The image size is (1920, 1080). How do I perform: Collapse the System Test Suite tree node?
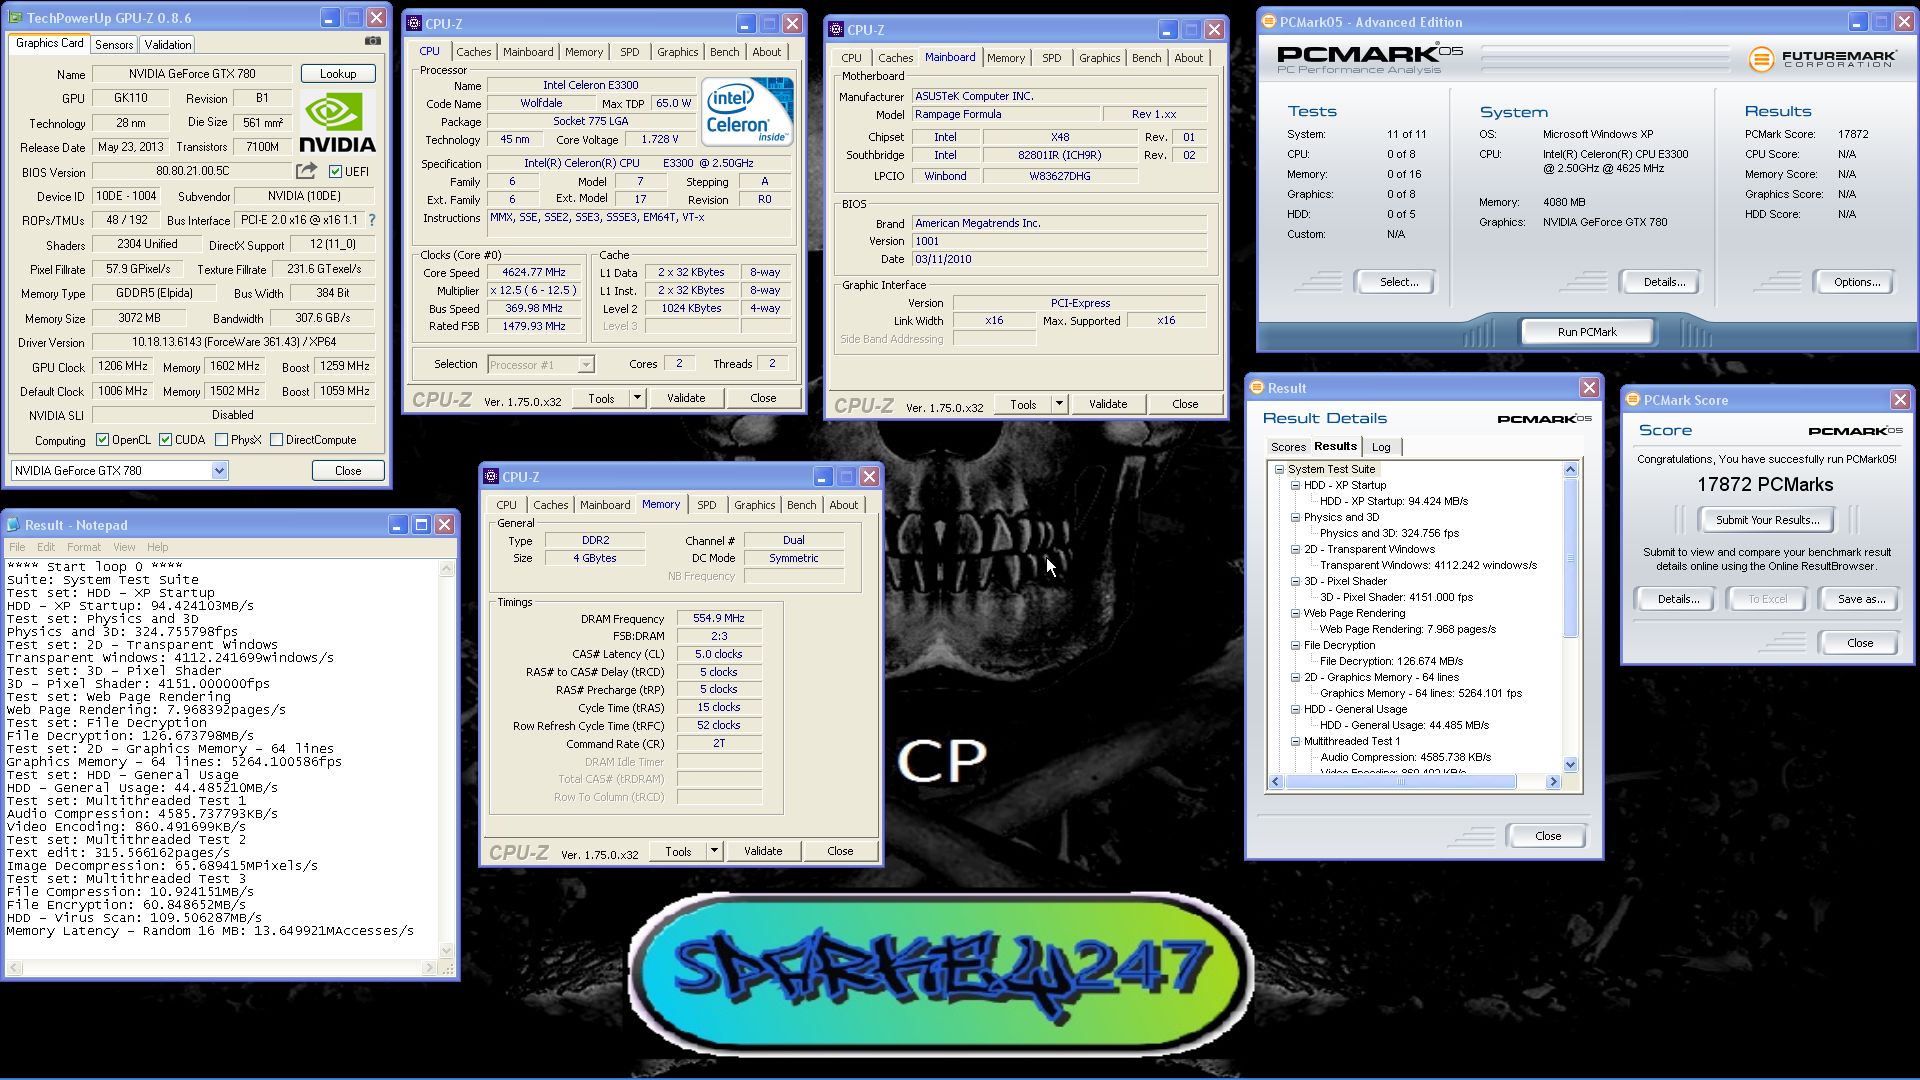pos(1279,469)
